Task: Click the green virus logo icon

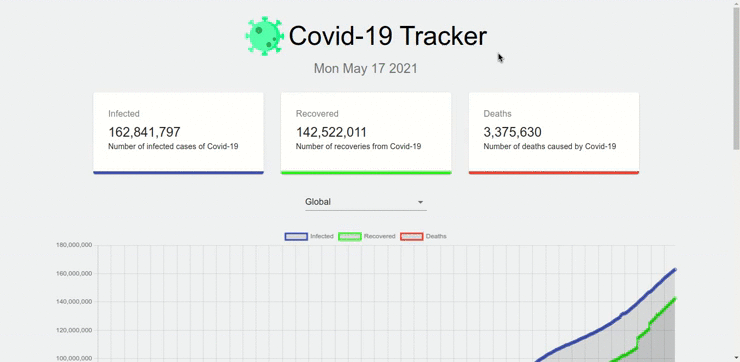Action: click(264, 36)
